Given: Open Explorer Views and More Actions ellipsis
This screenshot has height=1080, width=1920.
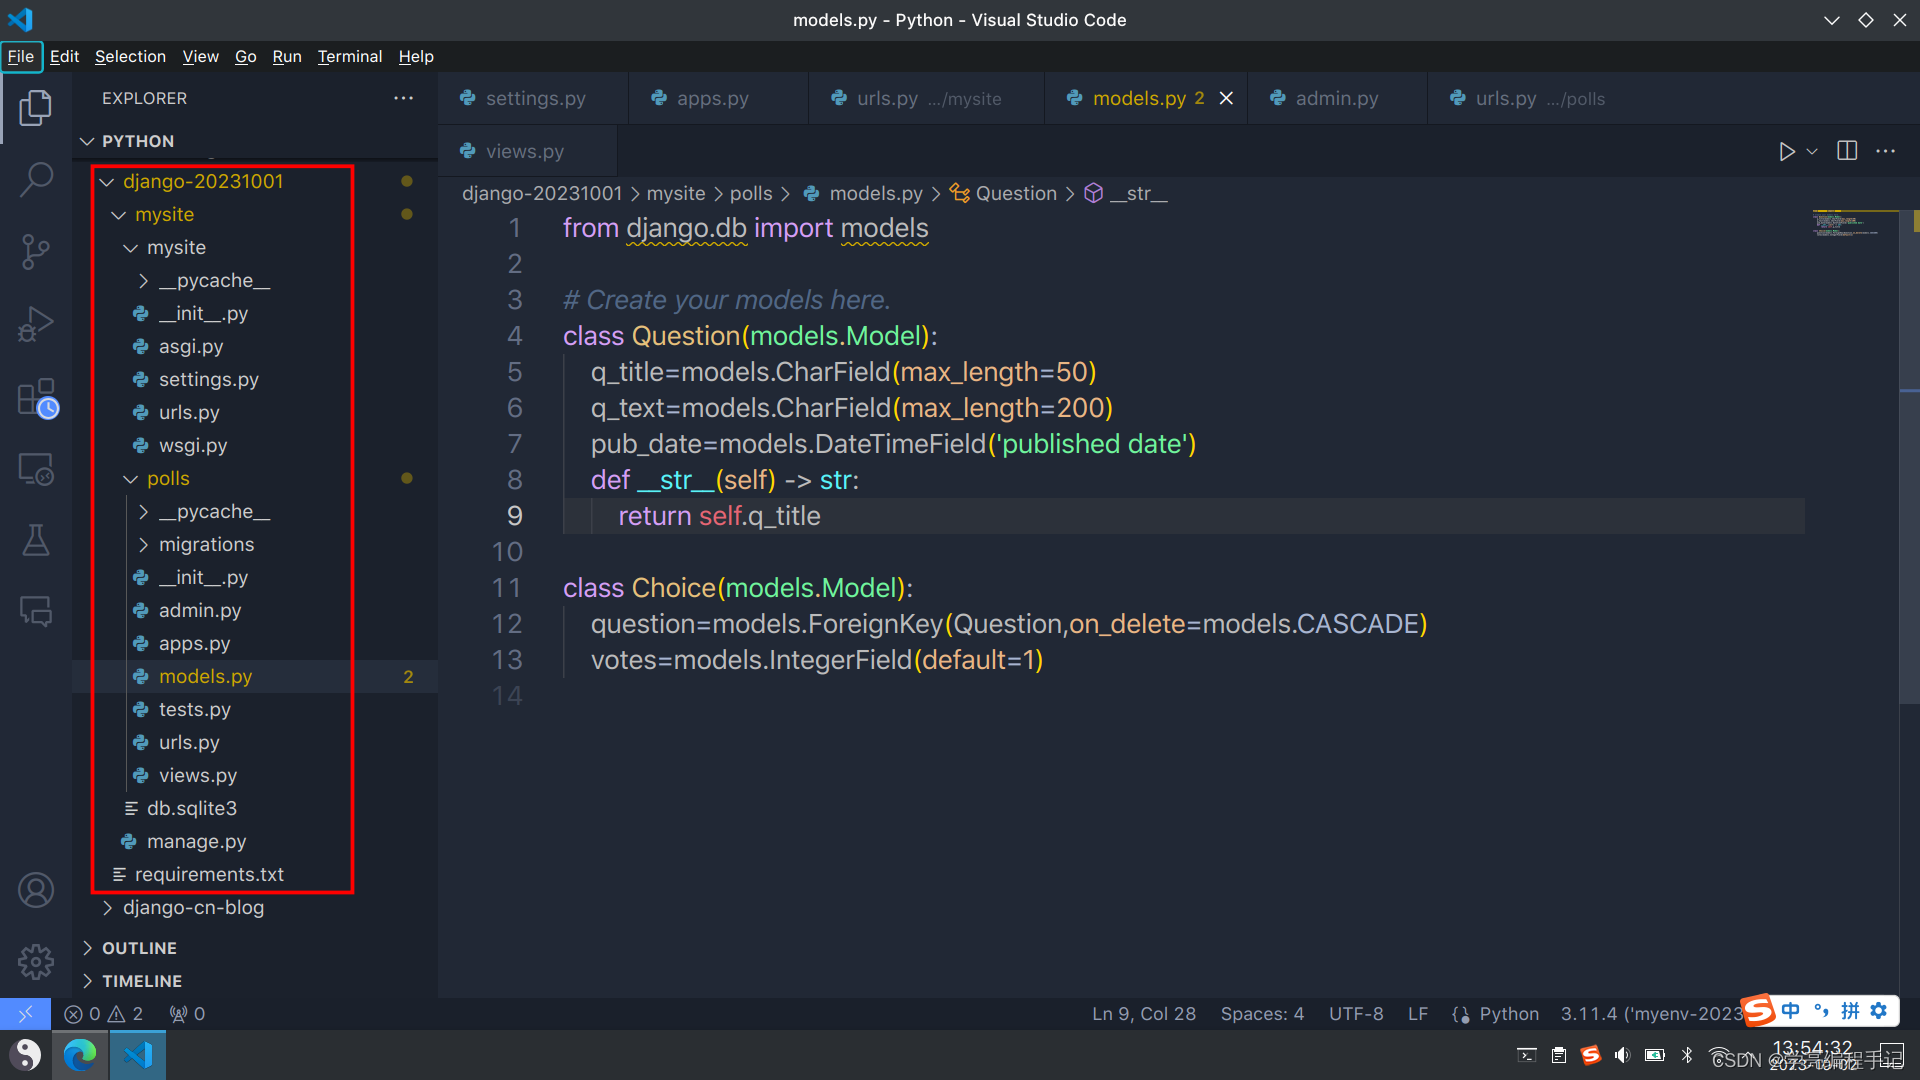Looking at the screenshot, I should [404, 98].
